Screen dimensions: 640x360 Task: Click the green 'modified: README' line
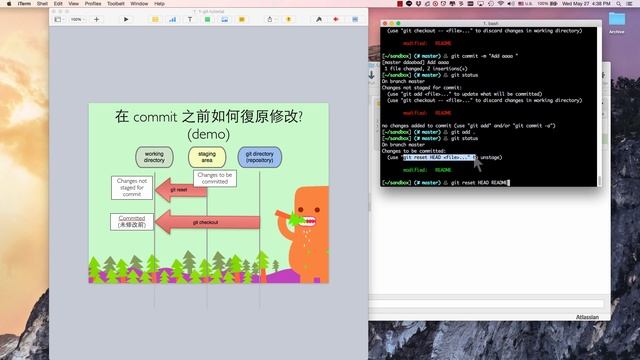point(427,170)
